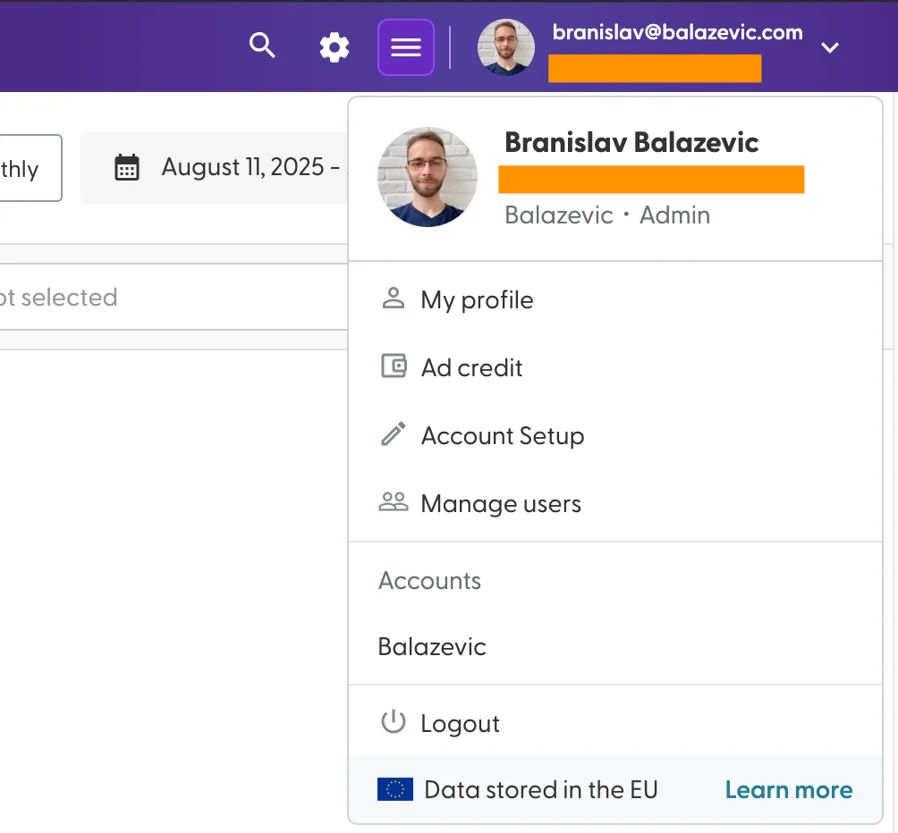Image resolution: width=898 pixels, height=833 pixels.
Task: Select the Balazevic account entry
Action: (x=615, y=647)
